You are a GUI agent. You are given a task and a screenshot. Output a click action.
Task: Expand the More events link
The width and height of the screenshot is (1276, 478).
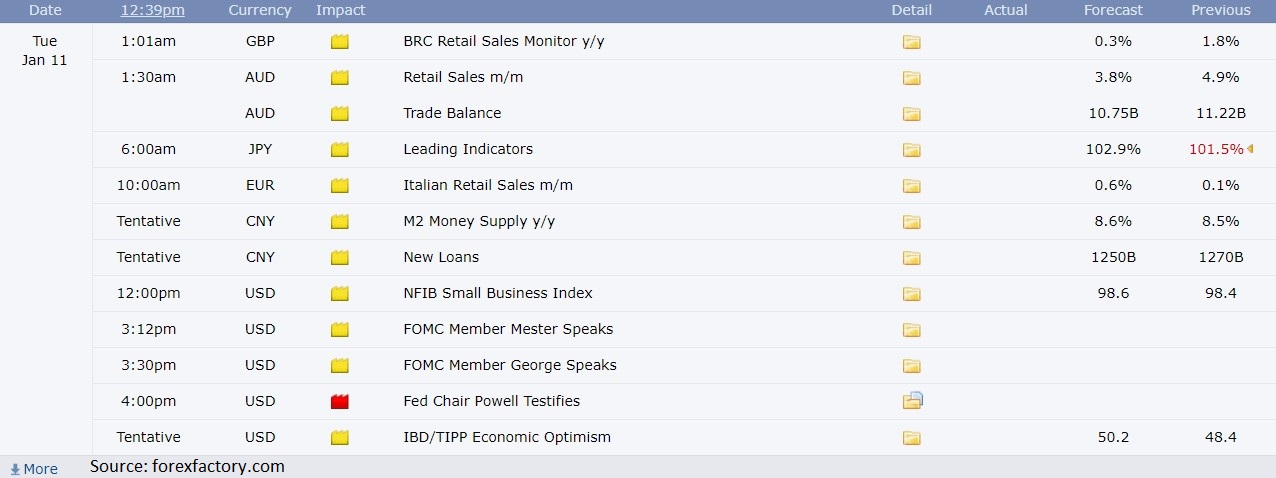click(34, 469)
